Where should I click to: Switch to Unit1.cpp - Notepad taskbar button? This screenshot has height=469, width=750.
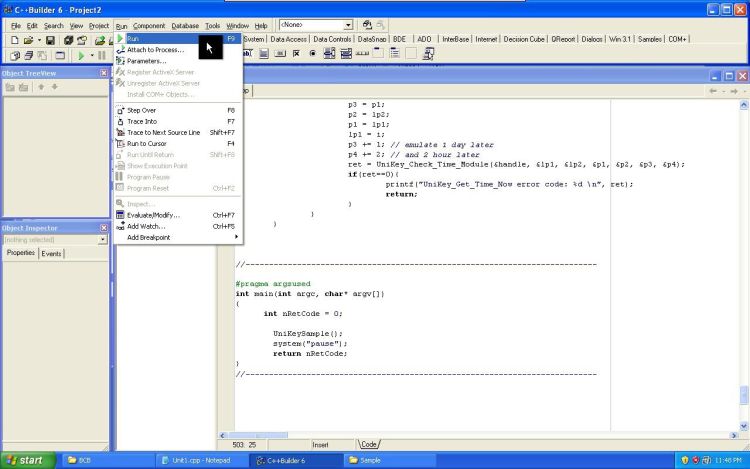[201, 460]
